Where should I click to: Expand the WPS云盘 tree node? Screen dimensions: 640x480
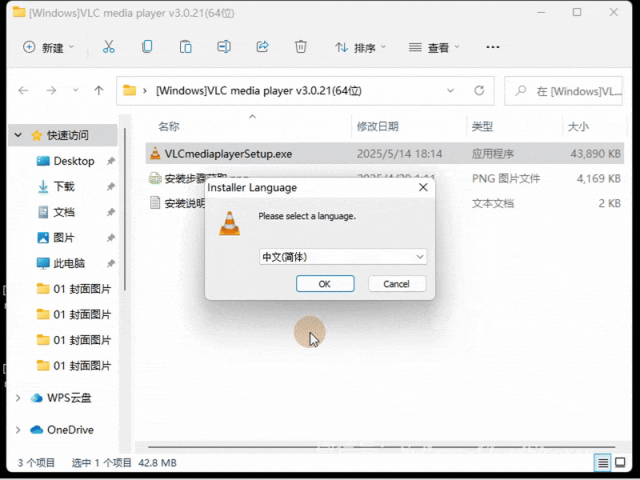click(18, 398)
